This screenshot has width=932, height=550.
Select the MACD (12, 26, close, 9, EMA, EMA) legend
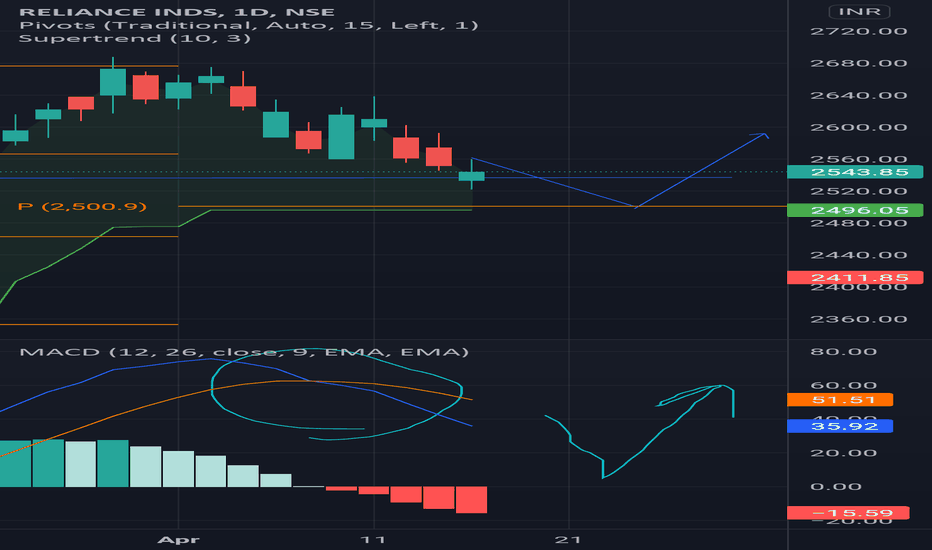click(244, 352)
